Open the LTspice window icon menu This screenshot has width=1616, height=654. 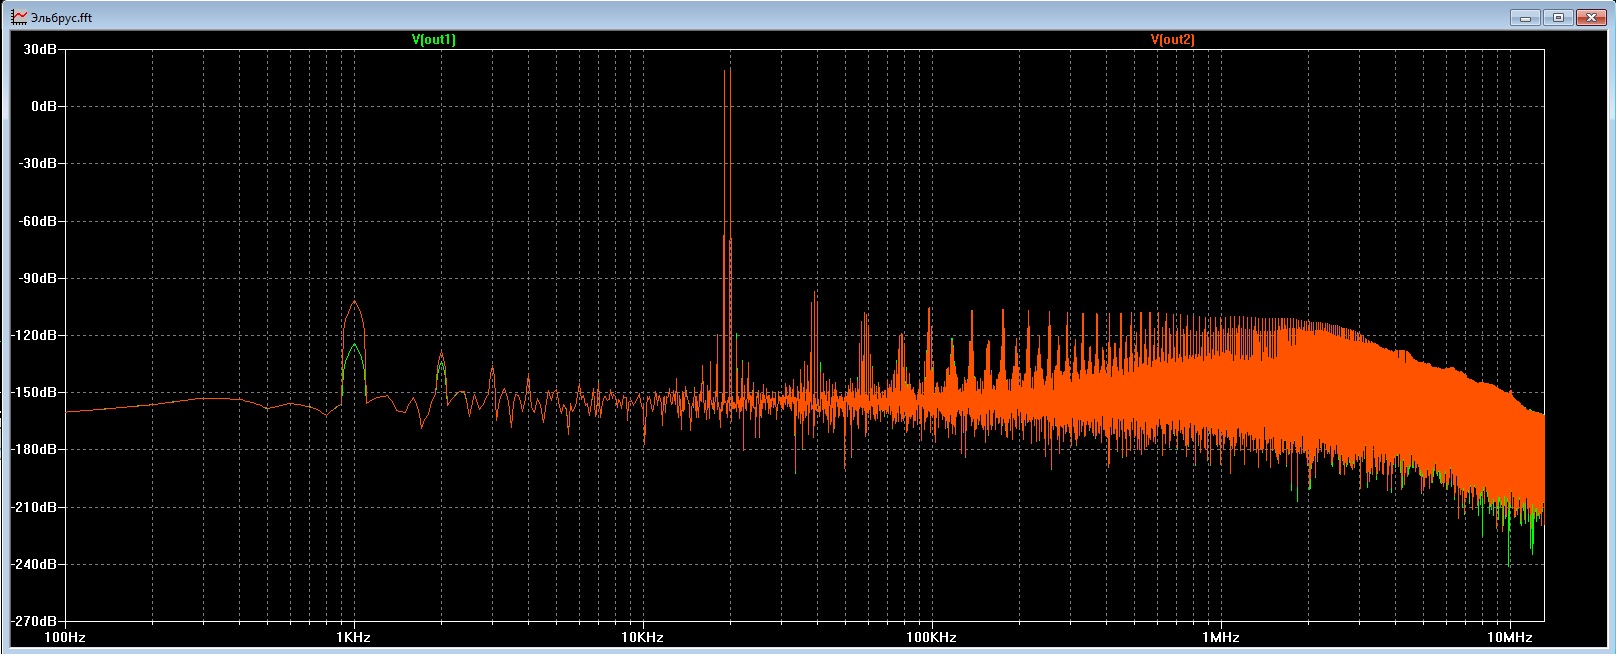pyautogui.click(x=19, y=17)
